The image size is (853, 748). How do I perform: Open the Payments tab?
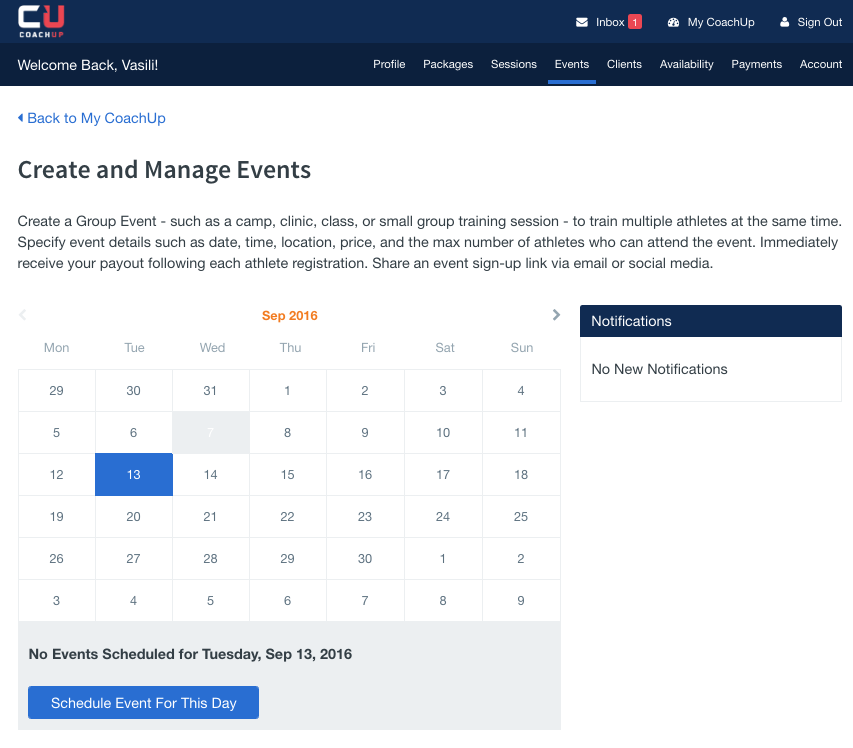coord(756,64)
